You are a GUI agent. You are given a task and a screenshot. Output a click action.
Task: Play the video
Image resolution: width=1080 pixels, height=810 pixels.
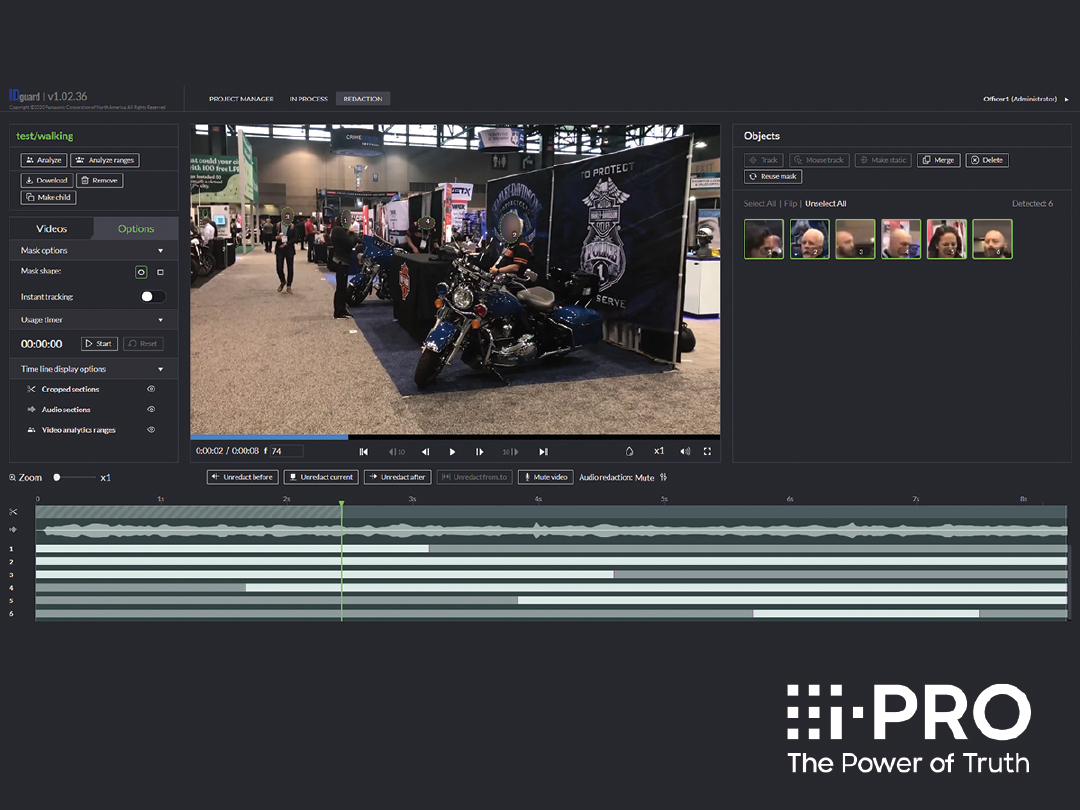click(x=453, y=452)
